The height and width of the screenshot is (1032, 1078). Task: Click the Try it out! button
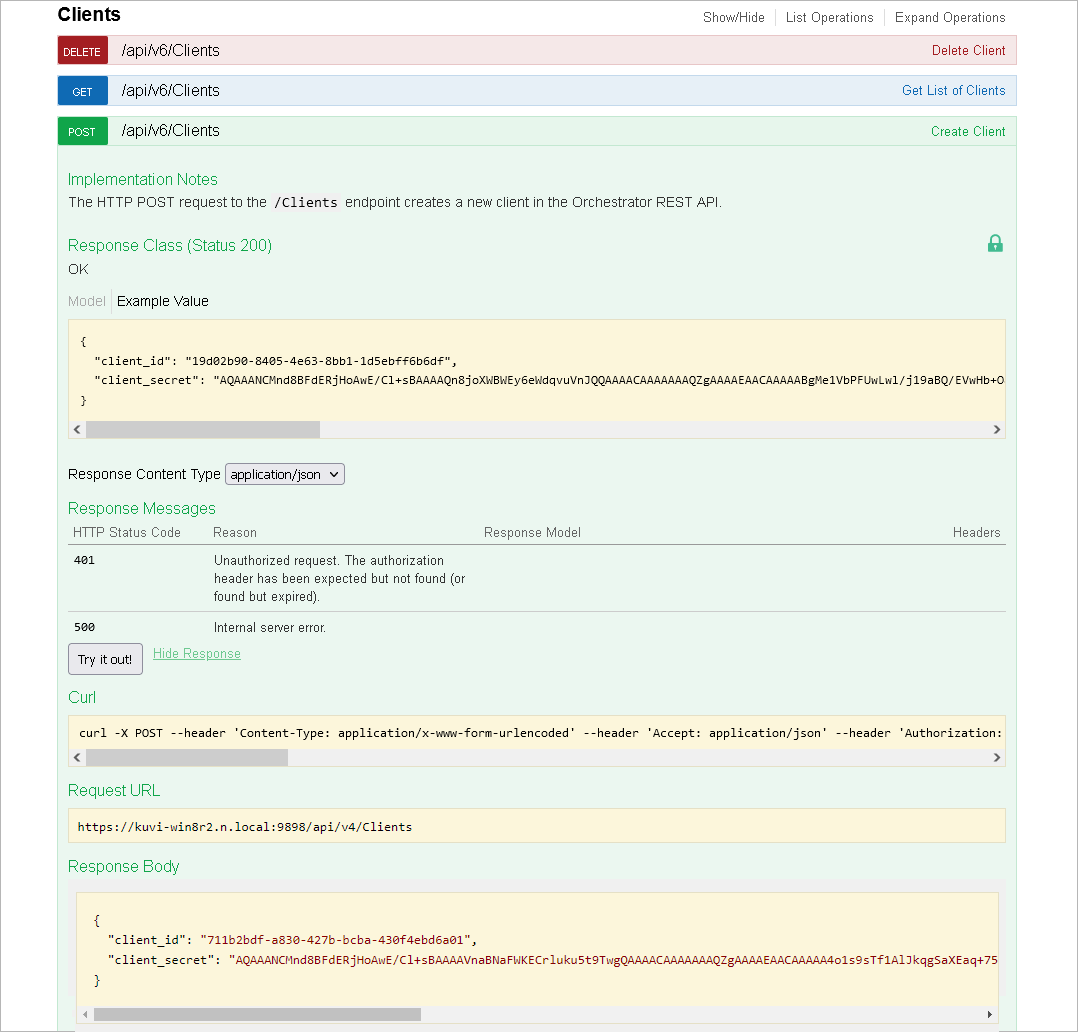point(105,659)
